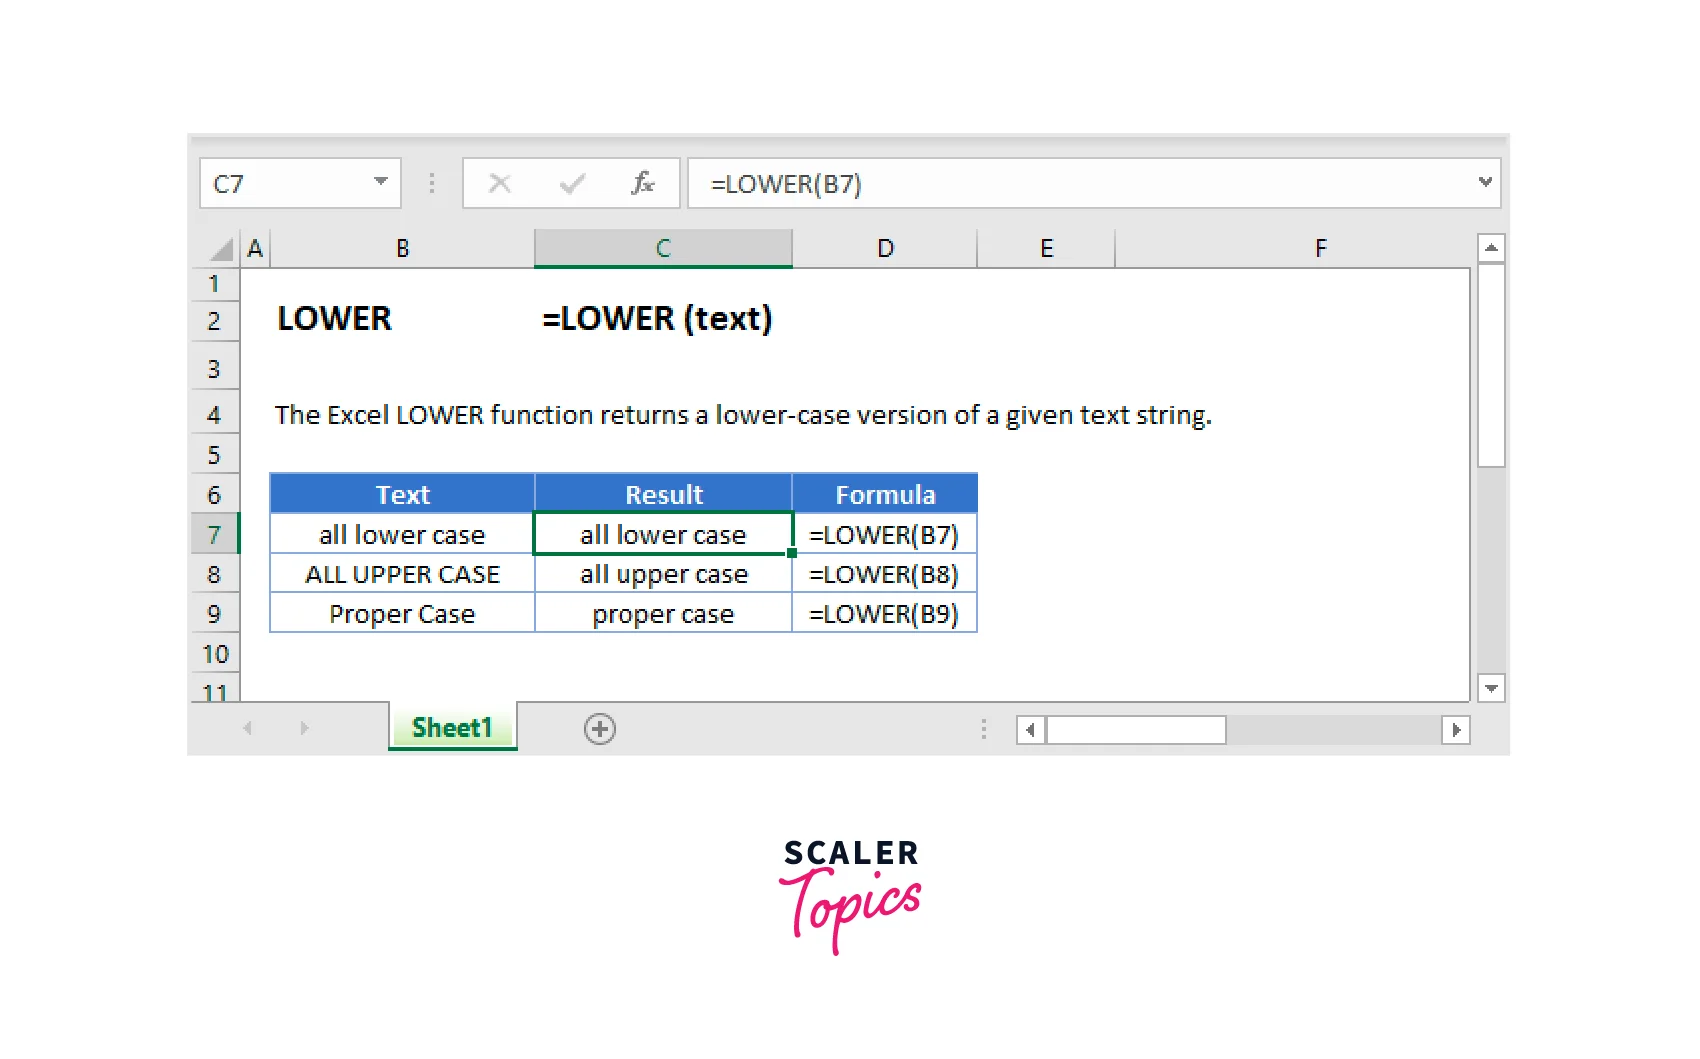Click the Insert Function fx icon
Screen dimensions: 1700x1059
pos(642,184)
